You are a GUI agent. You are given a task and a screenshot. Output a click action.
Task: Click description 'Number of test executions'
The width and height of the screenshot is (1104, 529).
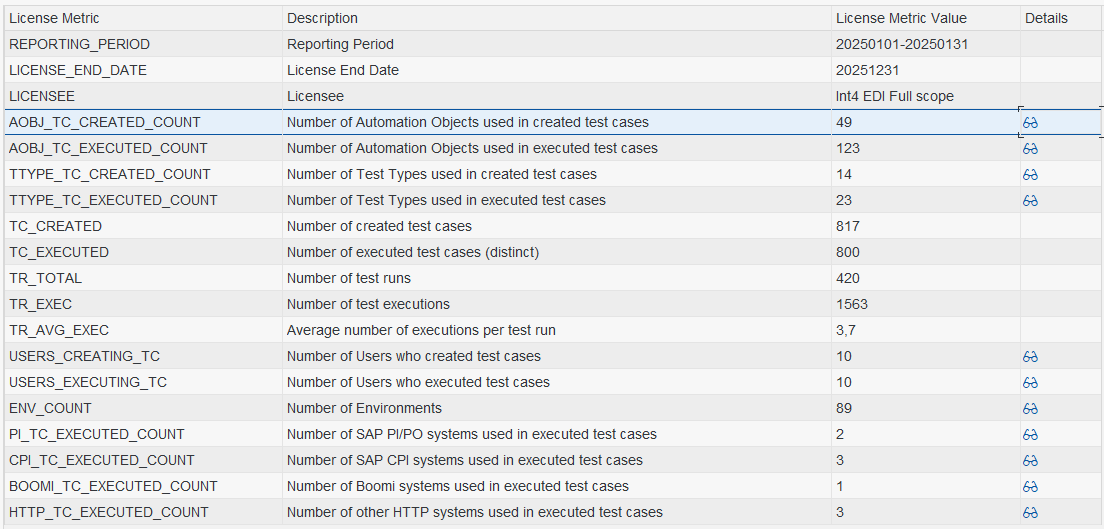(368, 305)
